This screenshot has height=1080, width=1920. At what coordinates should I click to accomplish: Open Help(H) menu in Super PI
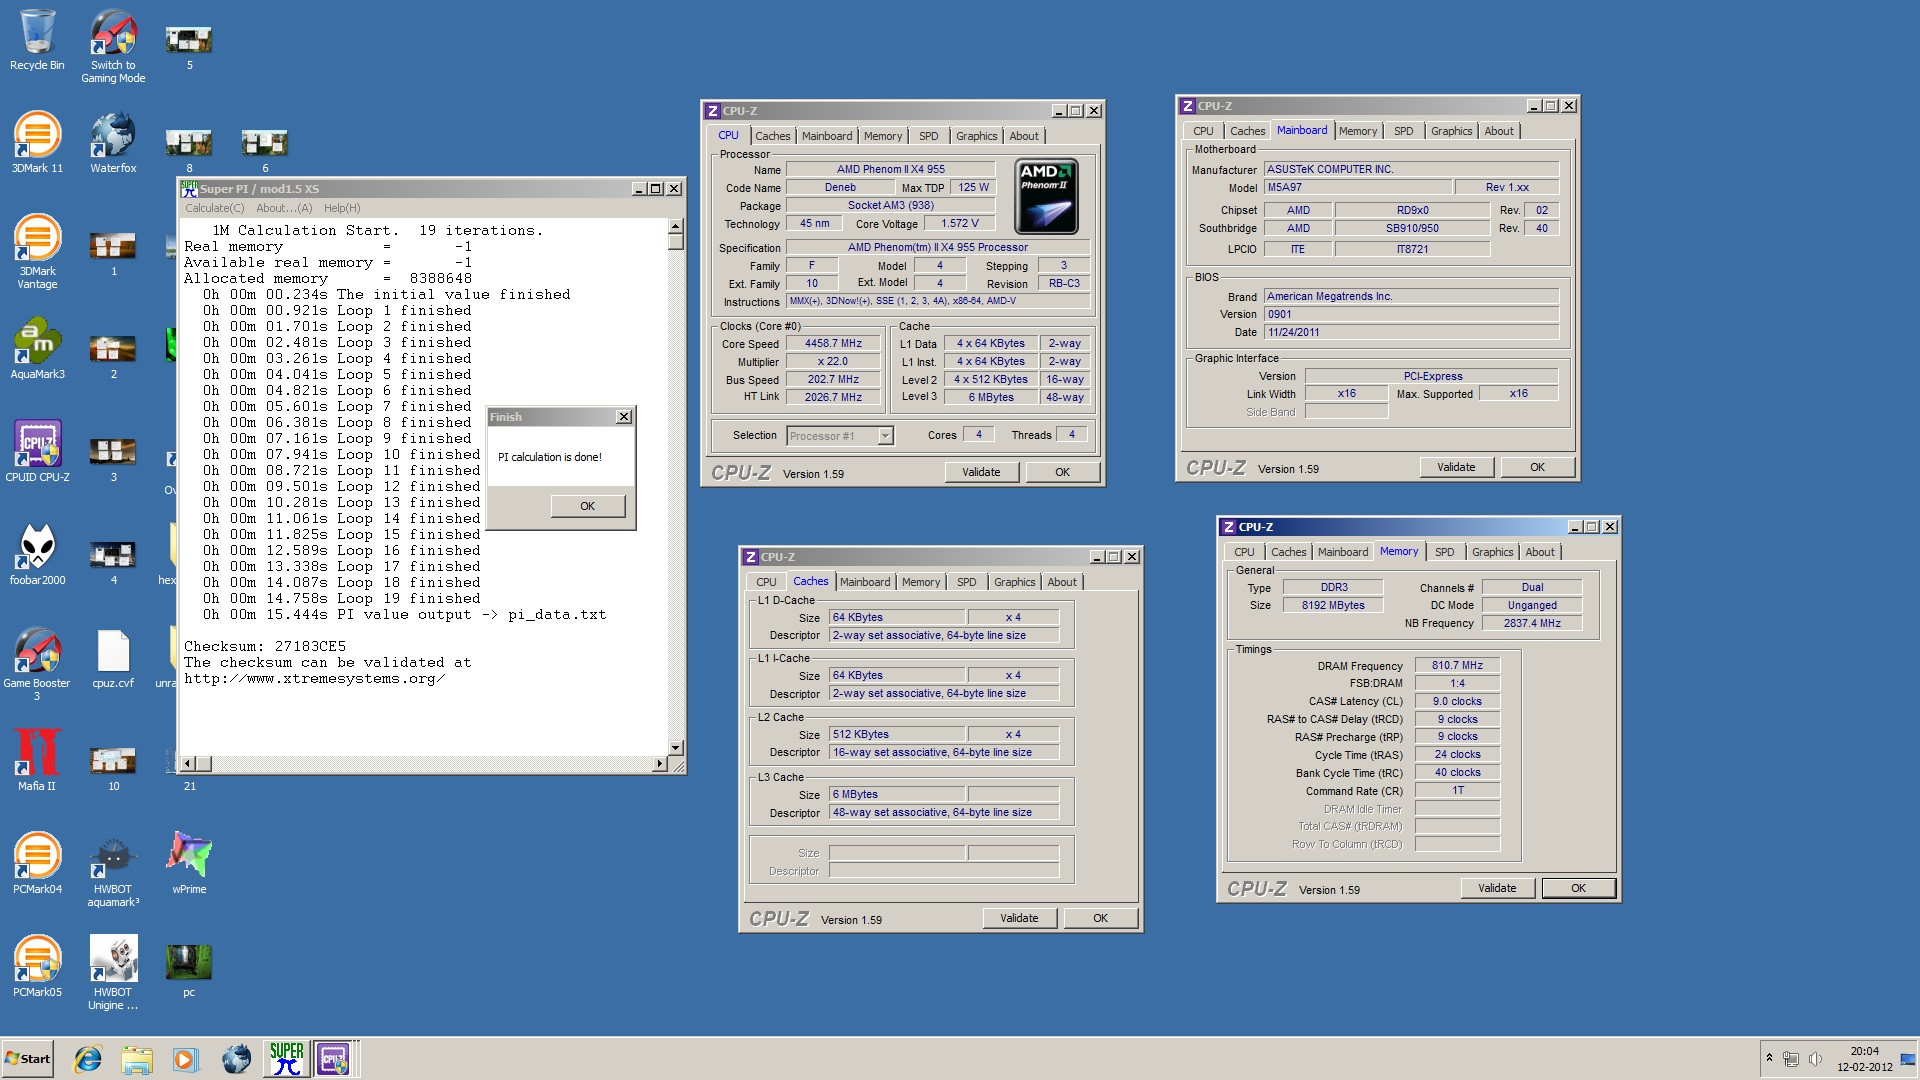[x=342, y=208]
